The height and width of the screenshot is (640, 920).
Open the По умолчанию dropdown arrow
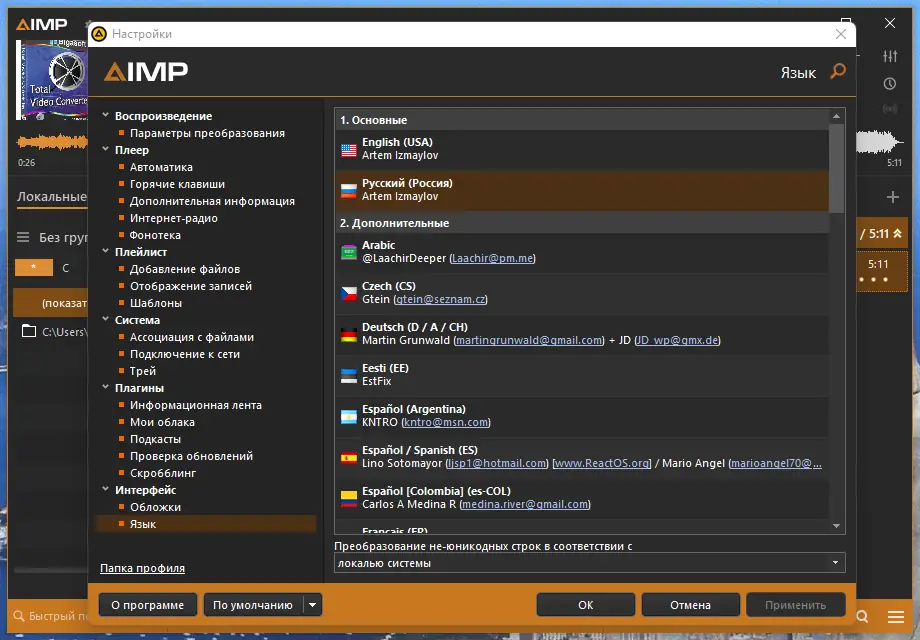tap(313, 605)
